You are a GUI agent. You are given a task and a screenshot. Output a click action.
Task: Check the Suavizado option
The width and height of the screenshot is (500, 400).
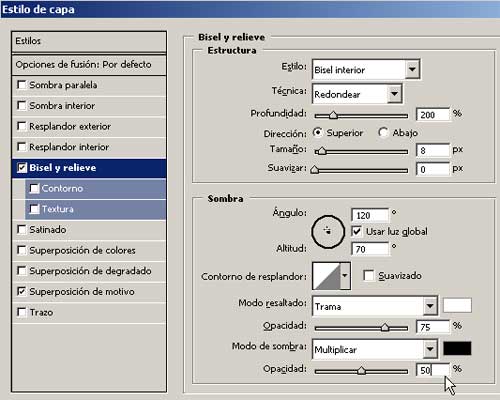(x=368, y=276)
